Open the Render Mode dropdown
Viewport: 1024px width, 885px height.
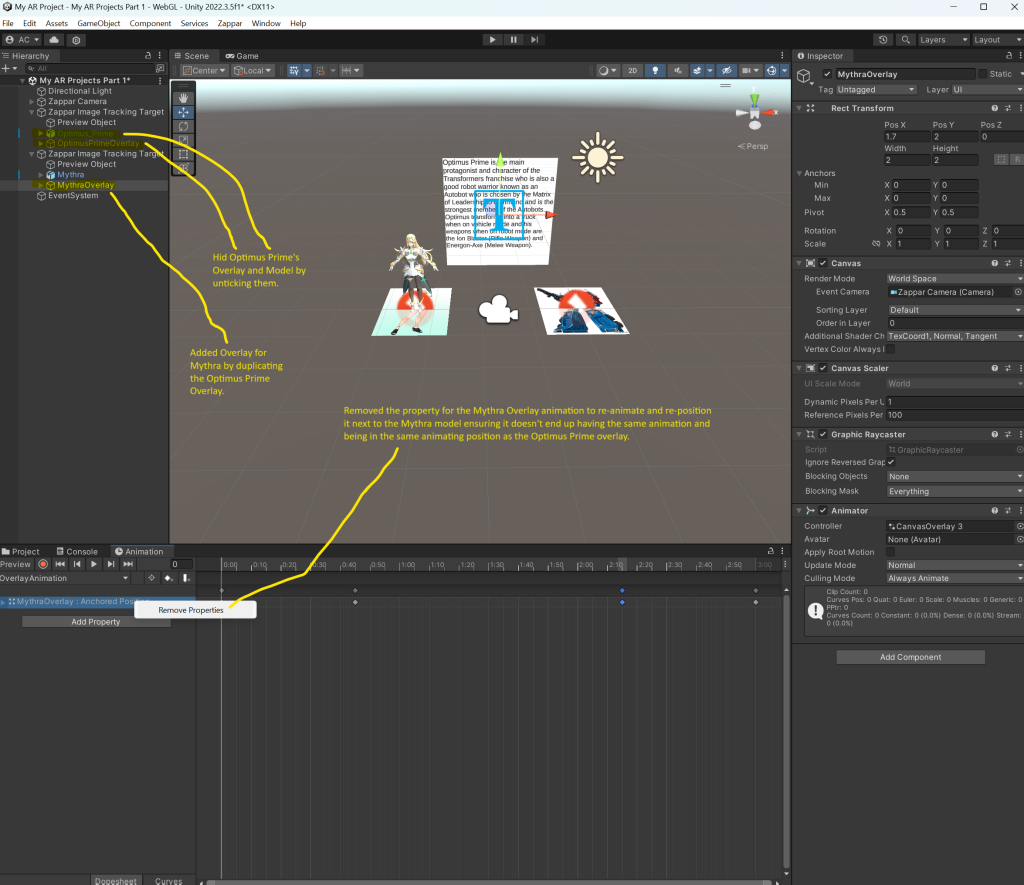point(954,278)
